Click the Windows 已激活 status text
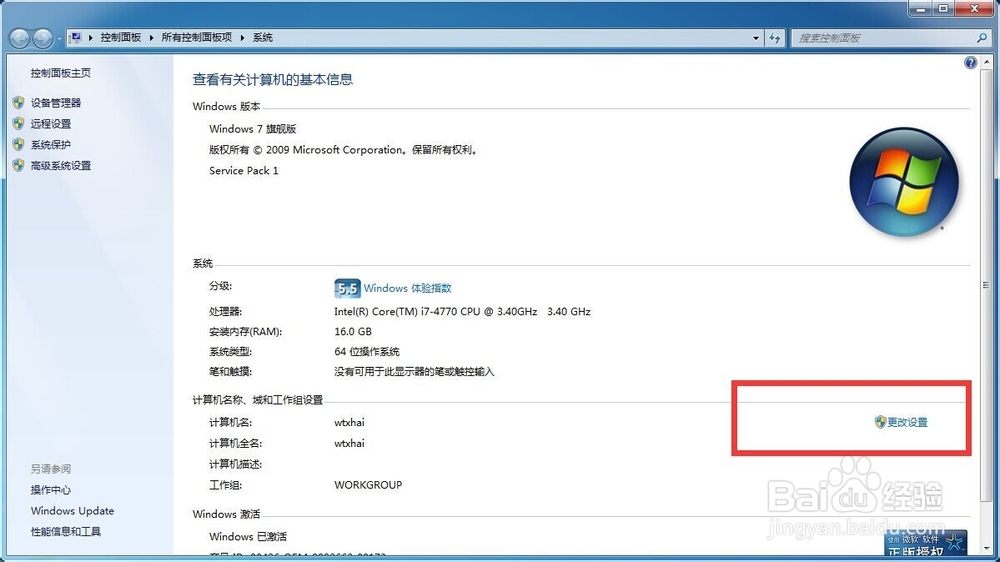Image resolution: width=1000 pixels, height=562 pixels. [248, 536]
